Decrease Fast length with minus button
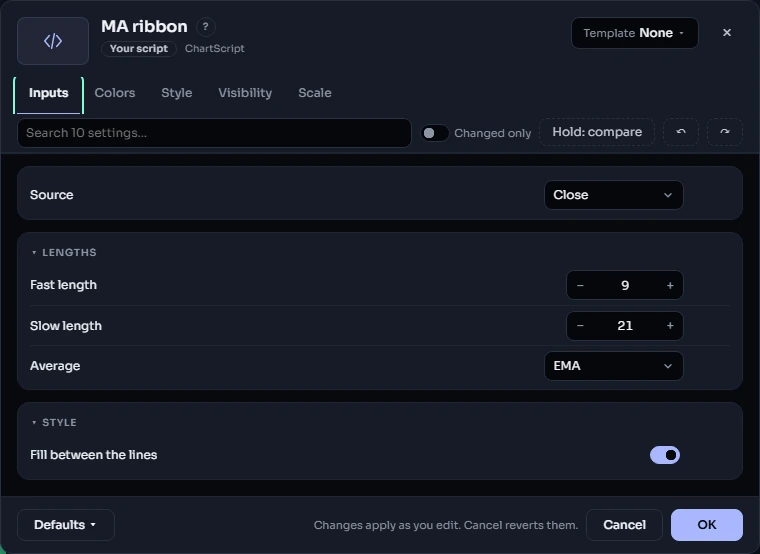Image resolution: width=760 pixels, height=554 pixels. point(580,285)
